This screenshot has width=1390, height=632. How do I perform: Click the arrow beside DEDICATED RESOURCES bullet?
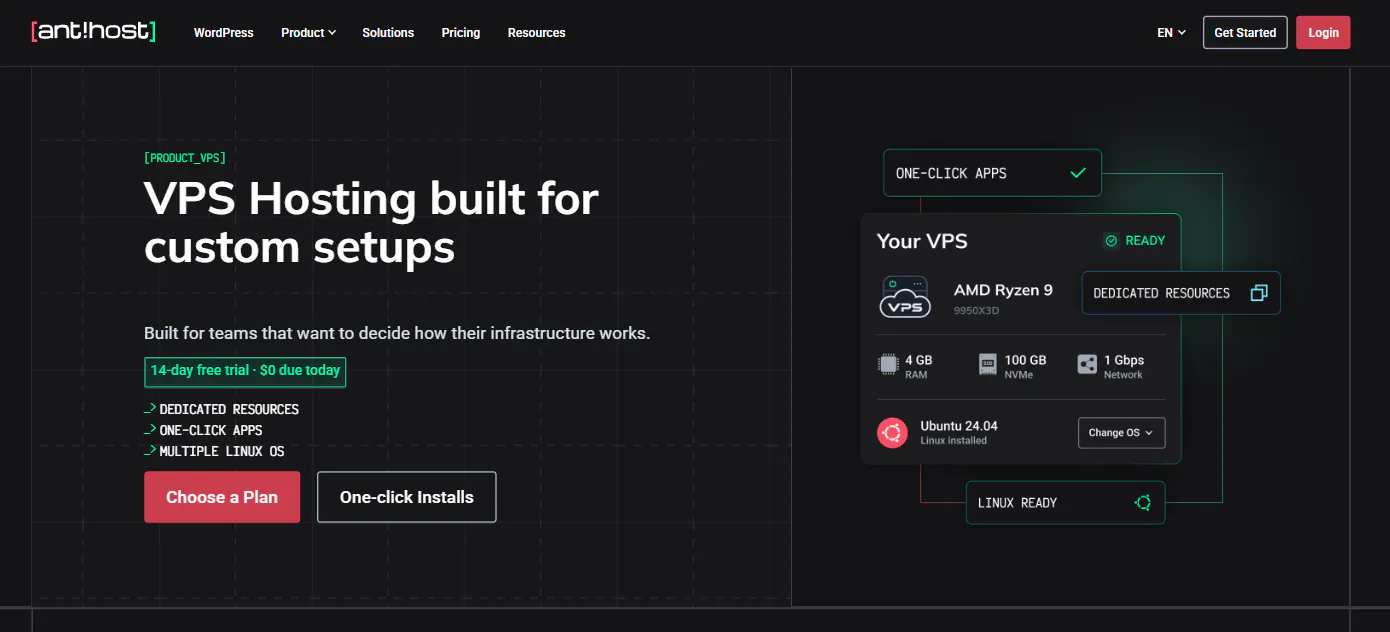point(150,409)
